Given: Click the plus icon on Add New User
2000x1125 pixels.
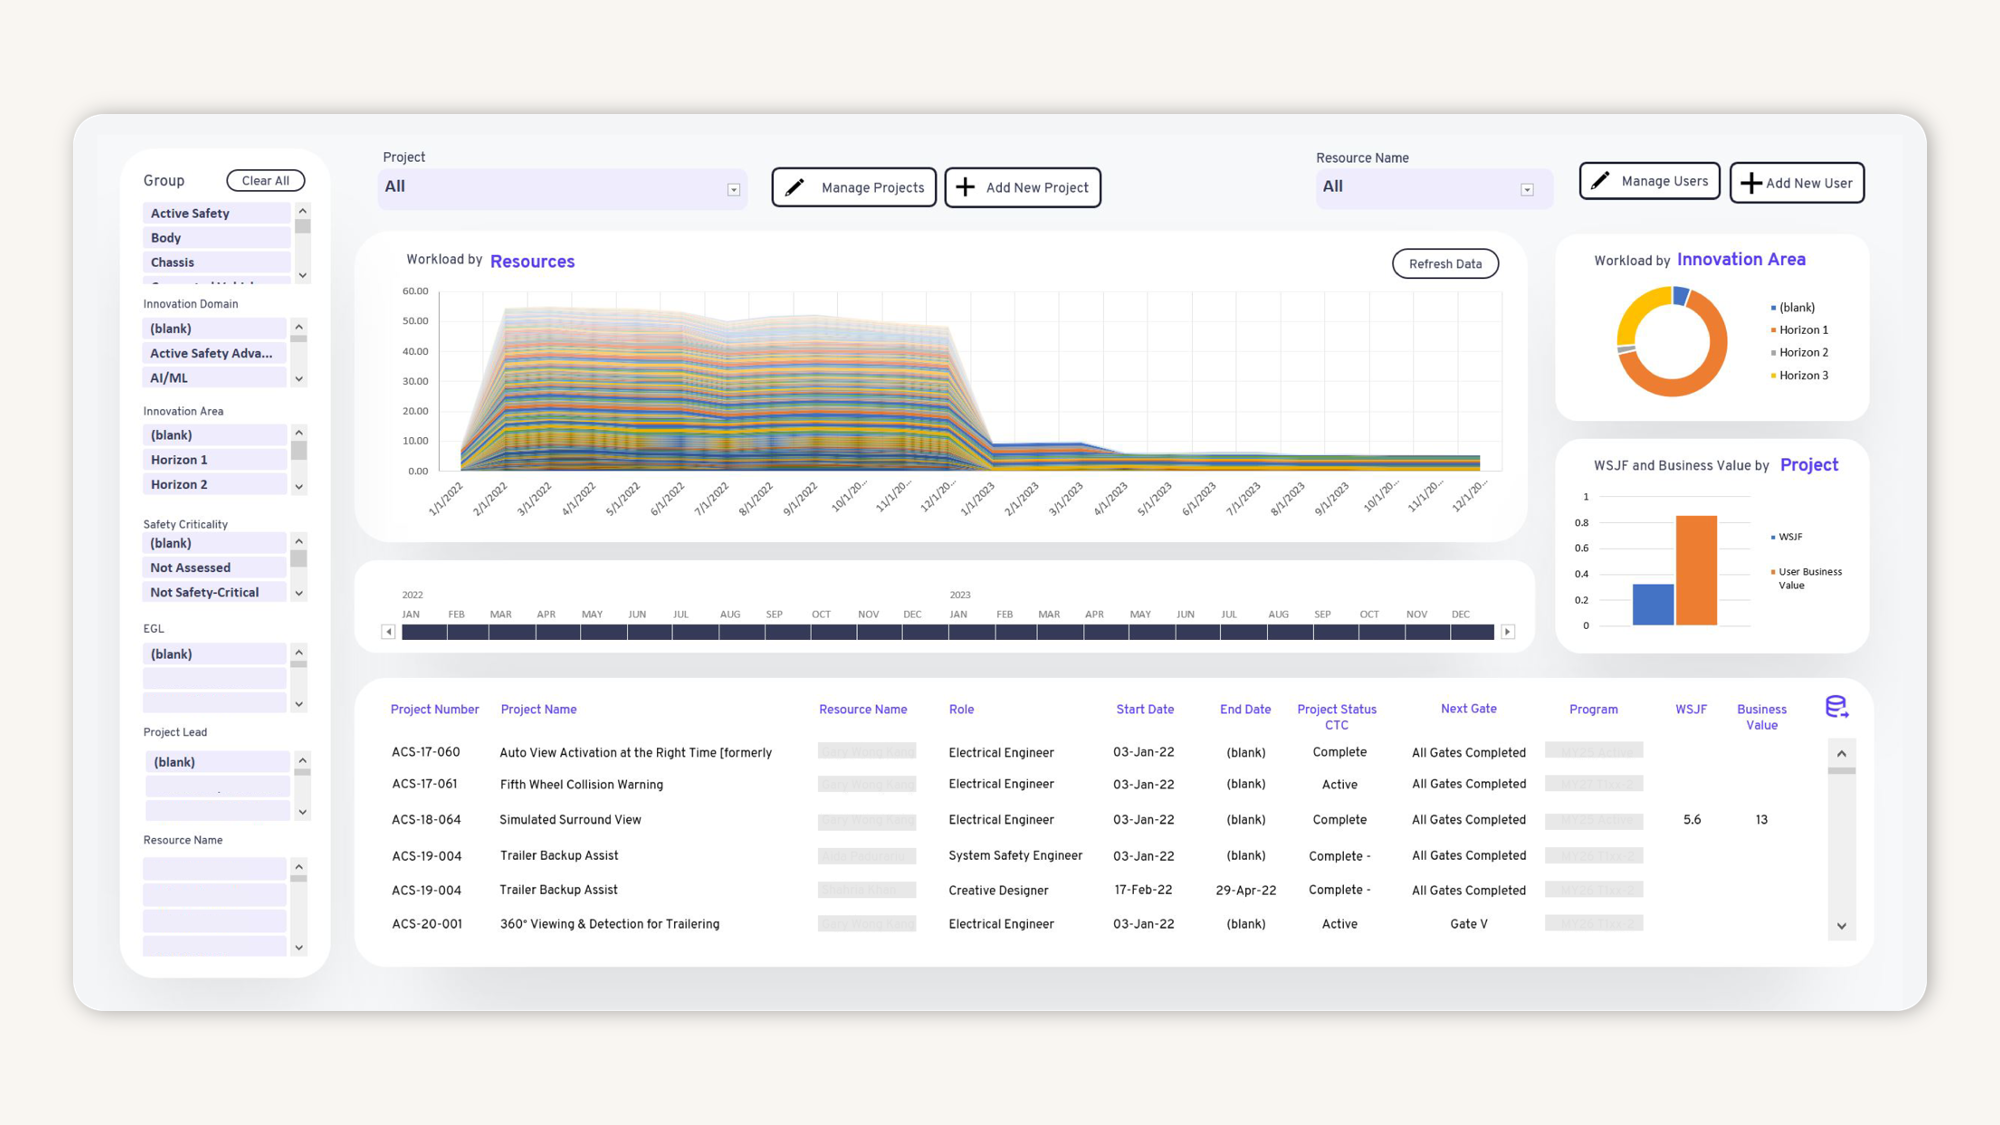Looking at the screenshot, I should point(1751,183).
